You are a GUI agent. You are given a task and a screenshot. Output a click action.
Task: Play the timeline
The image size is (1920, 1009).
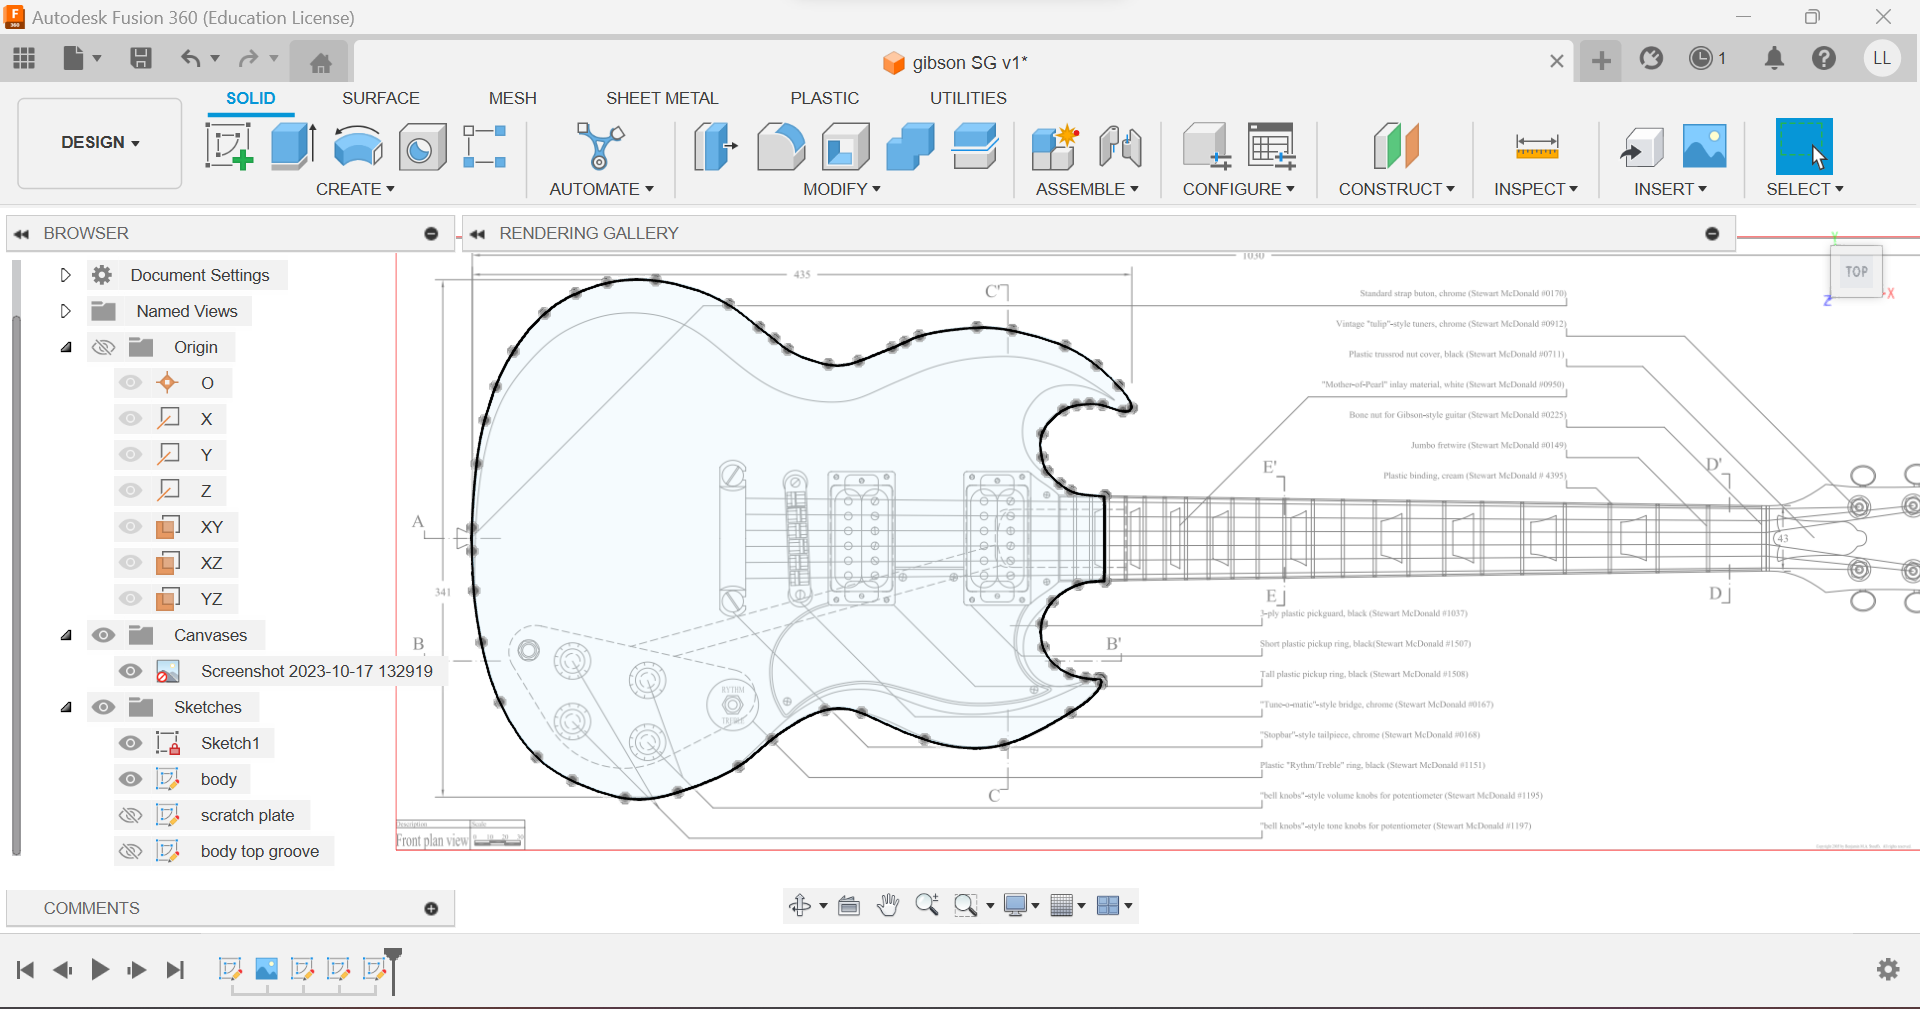tap(100, 969)
